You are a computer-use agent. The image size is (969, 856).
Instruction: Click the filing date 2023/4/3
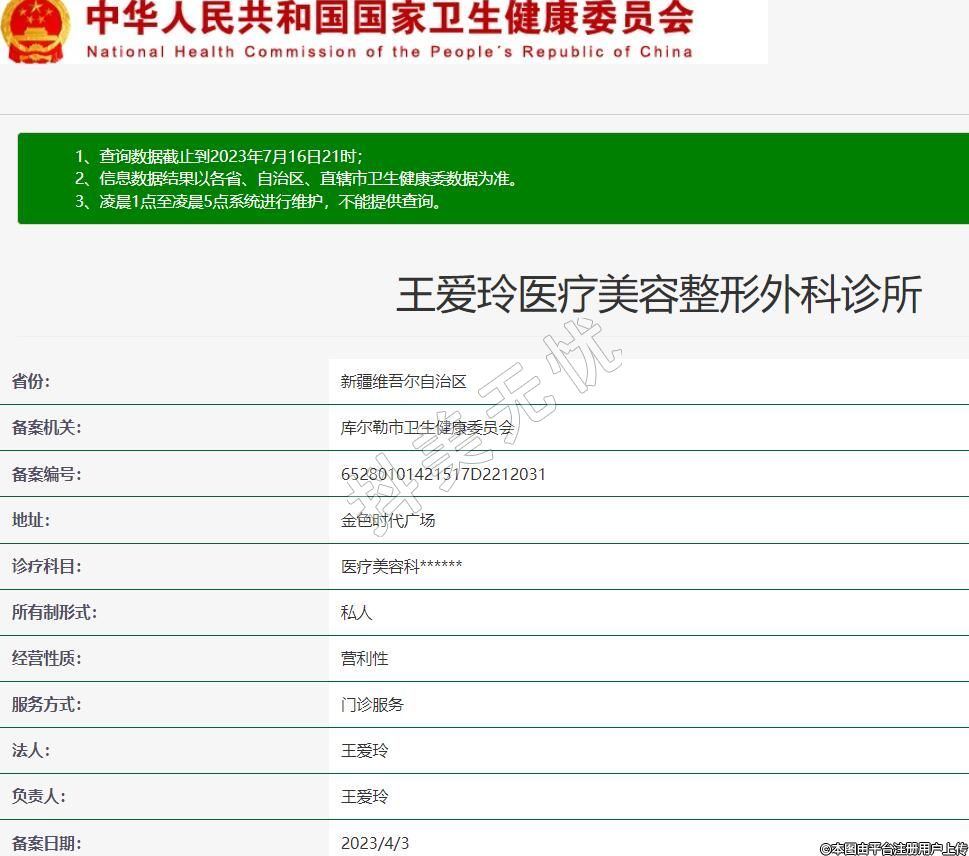(375, 843)
